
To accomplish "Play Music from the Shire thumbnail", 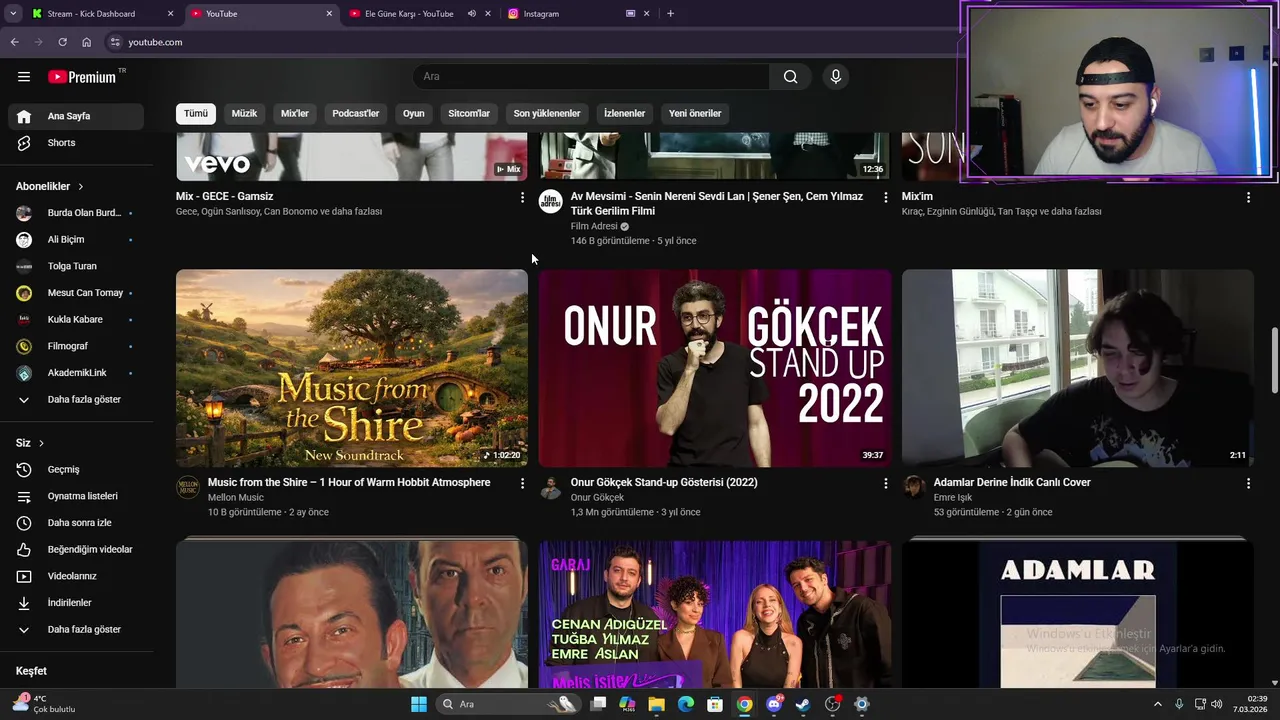I will pos(352,368).
